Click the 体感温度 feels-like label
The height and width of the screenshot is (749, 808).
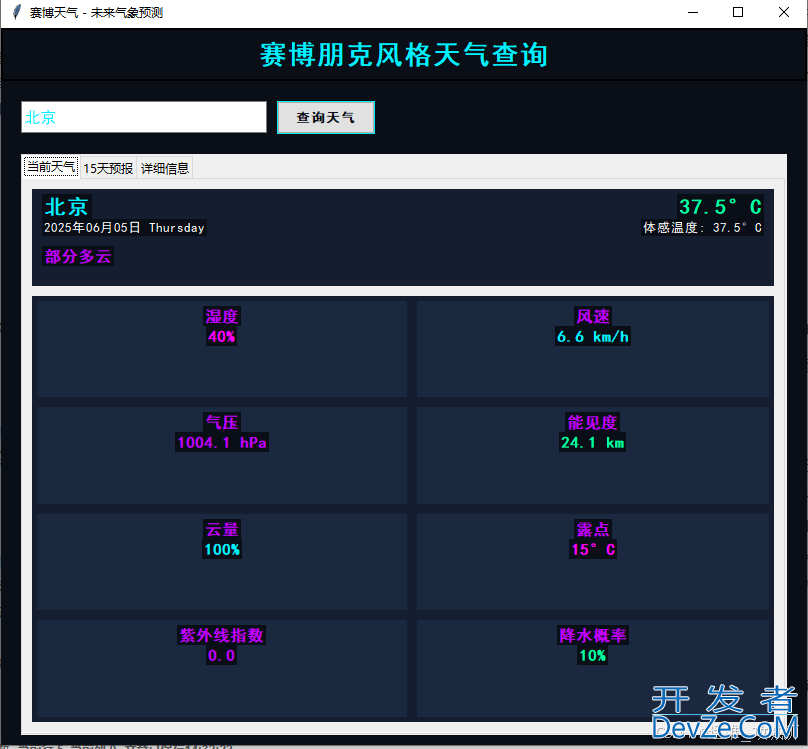point(702,228)
